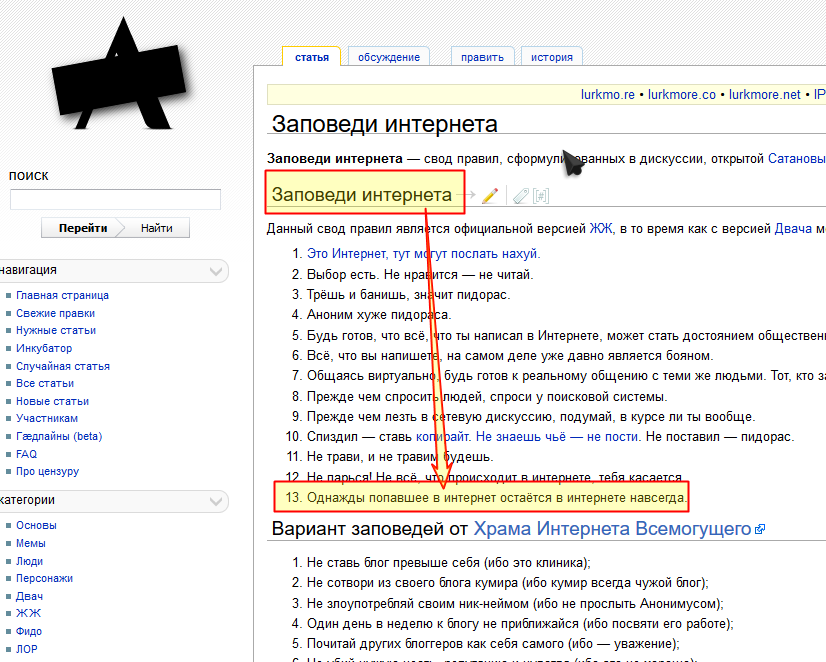The width and height of the screenshot is (826, 662).
Task: Click the Найти search button
Action: tap(156, 228)
